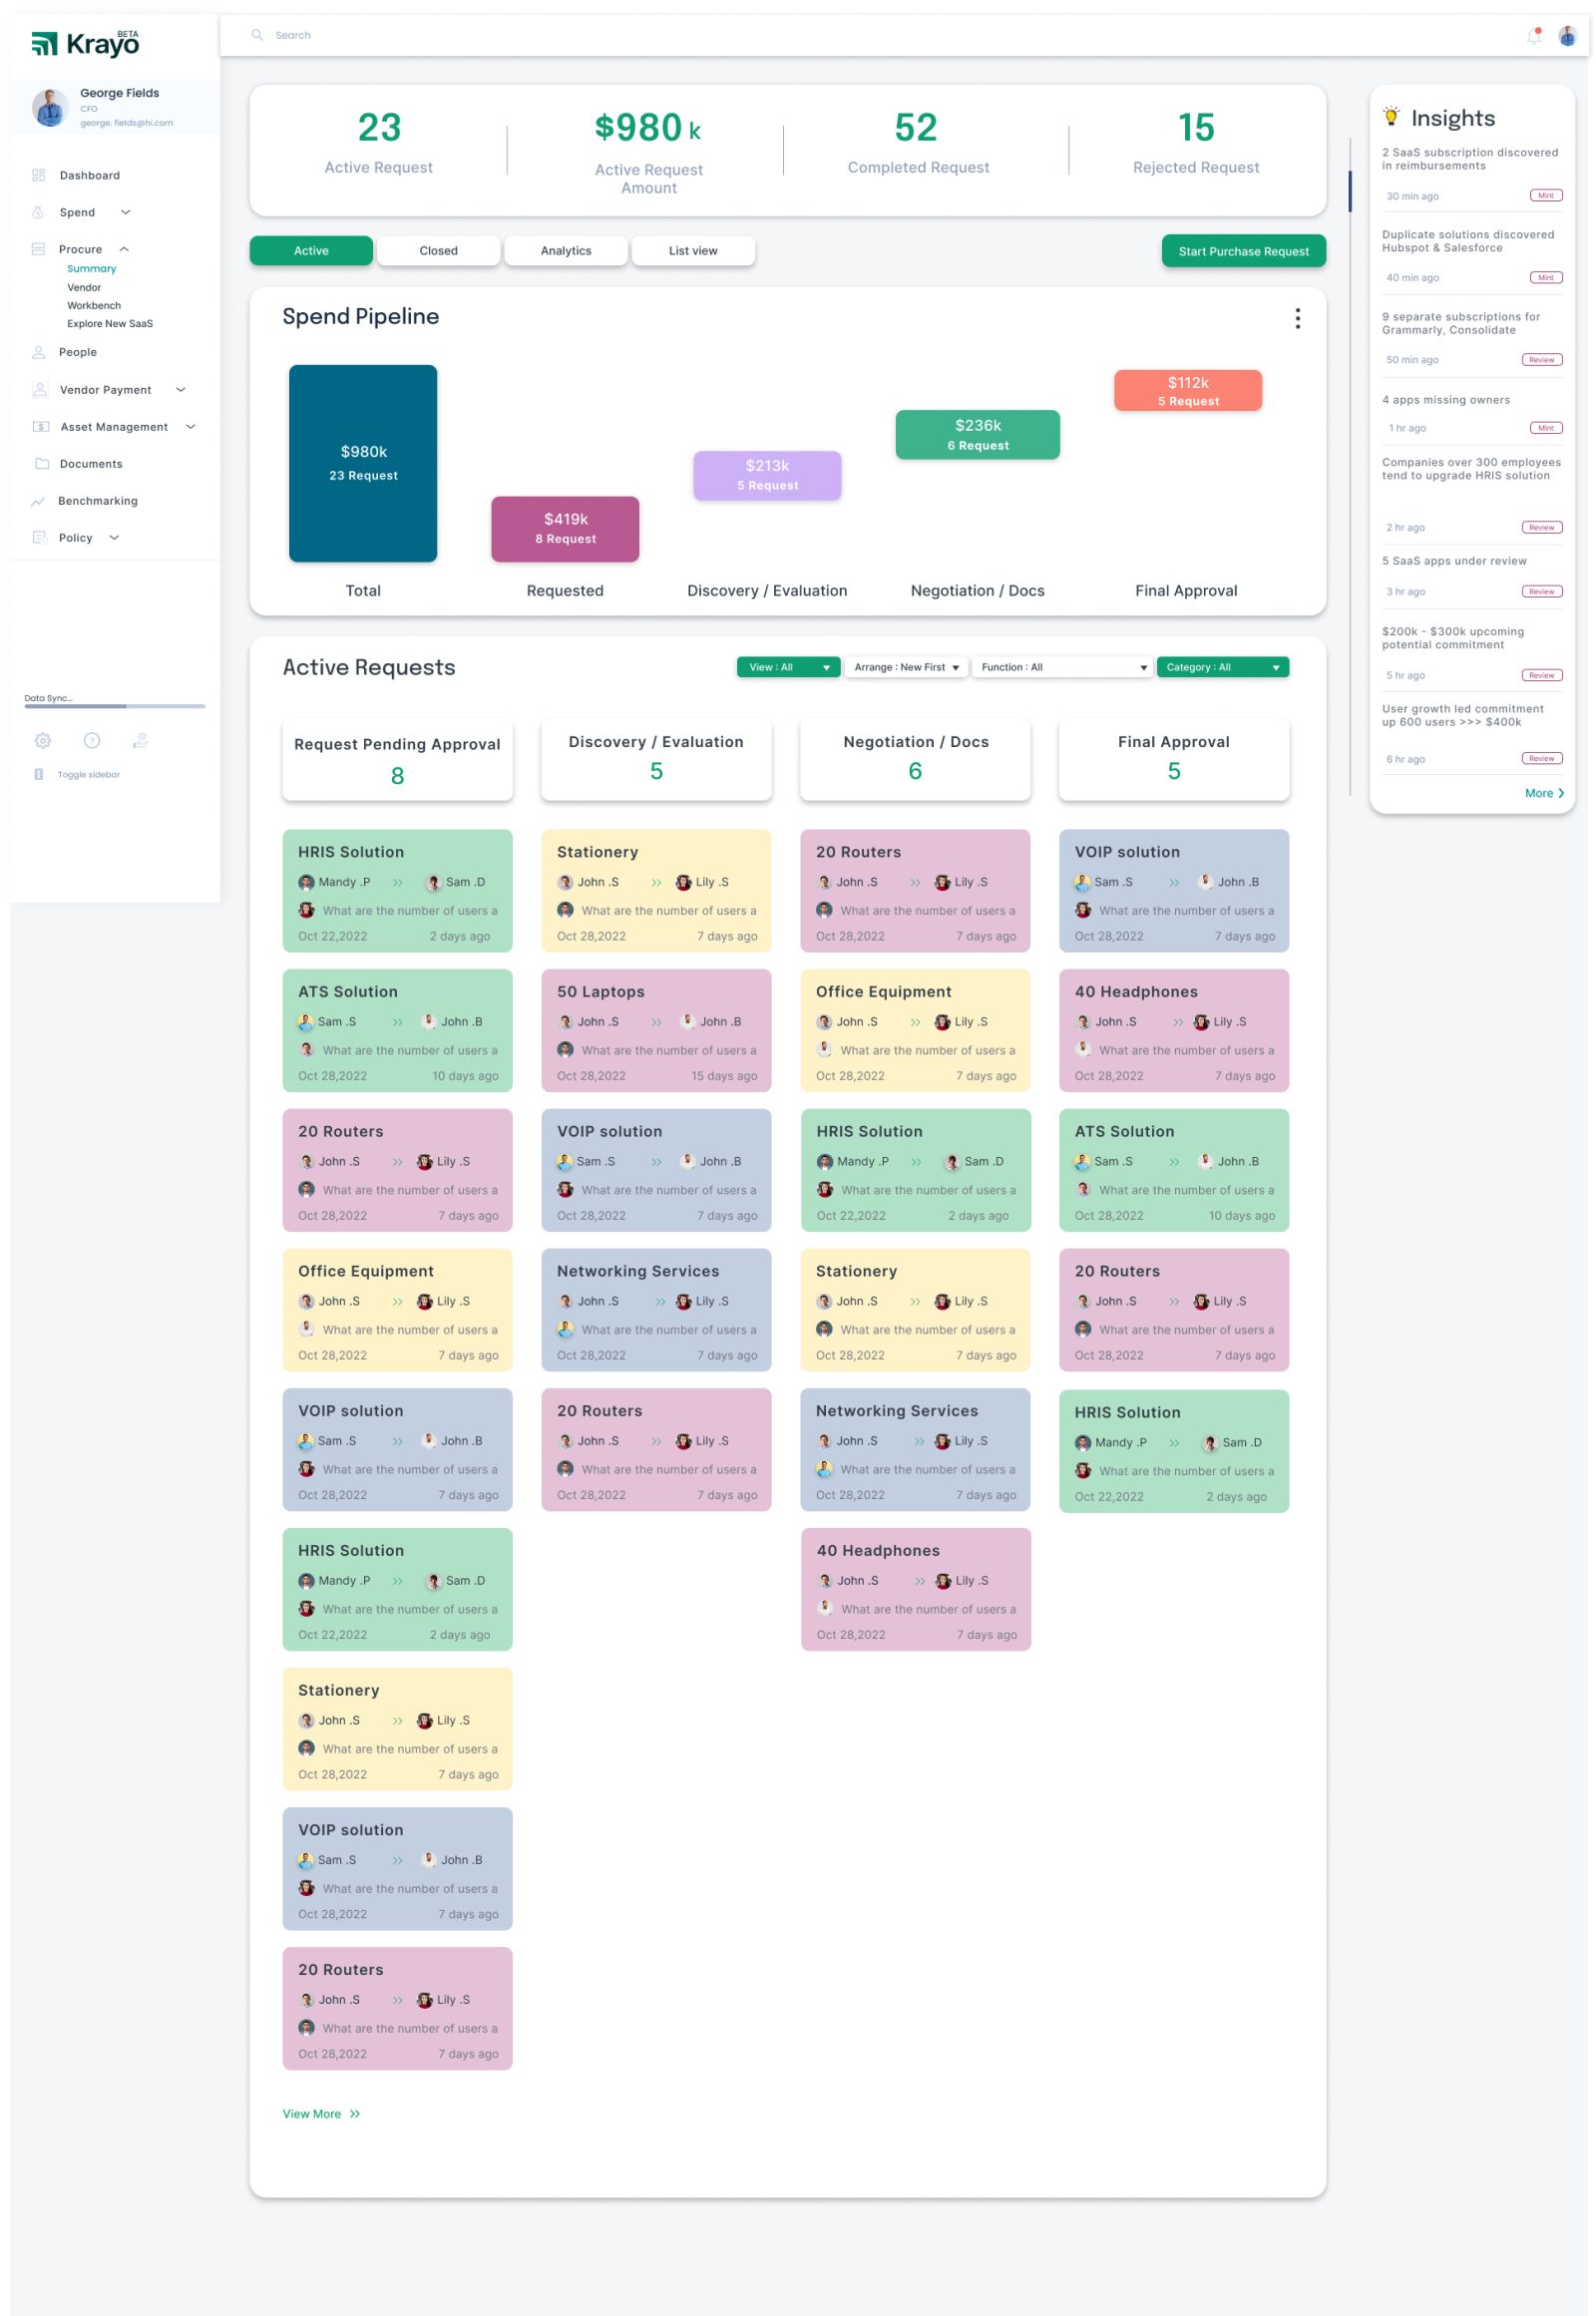Image resolution: width=1596 pixels, height=2316 pixels.
Task: Select Vendor under Procure
Action: tap(84, 287)
